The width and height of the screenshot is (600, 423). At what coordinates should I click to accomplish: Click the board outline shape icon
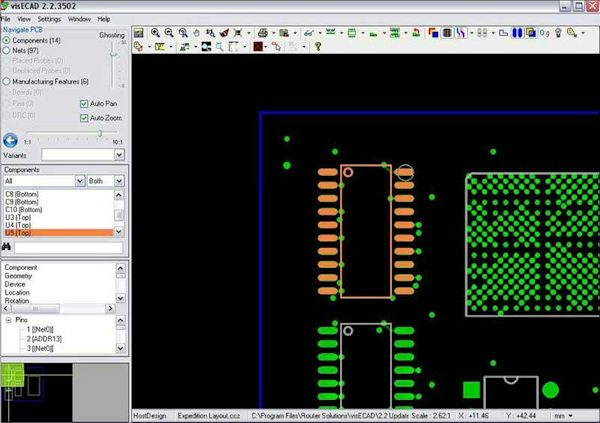point(504,33)
